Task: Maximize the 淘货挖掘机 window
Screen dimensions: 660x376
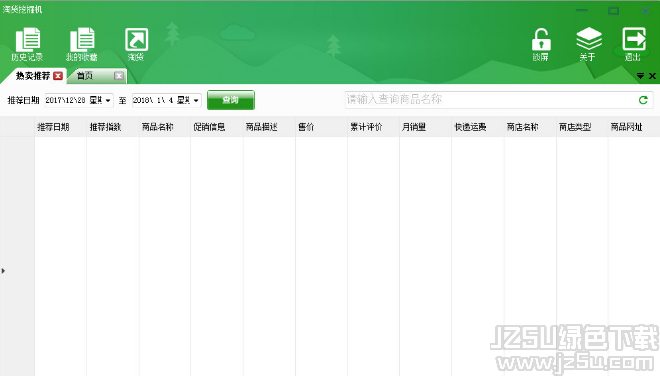Action: coord(613,11)
